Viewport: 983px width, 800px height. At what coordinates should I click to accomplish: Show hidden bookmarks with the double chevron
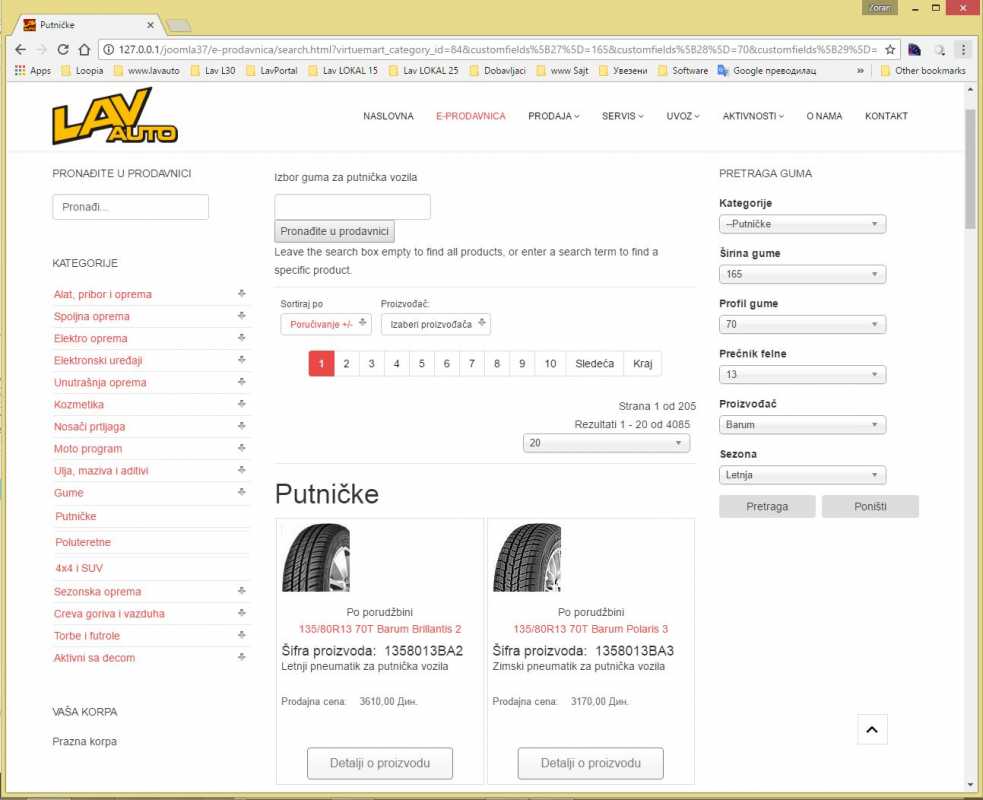(860, 71)
